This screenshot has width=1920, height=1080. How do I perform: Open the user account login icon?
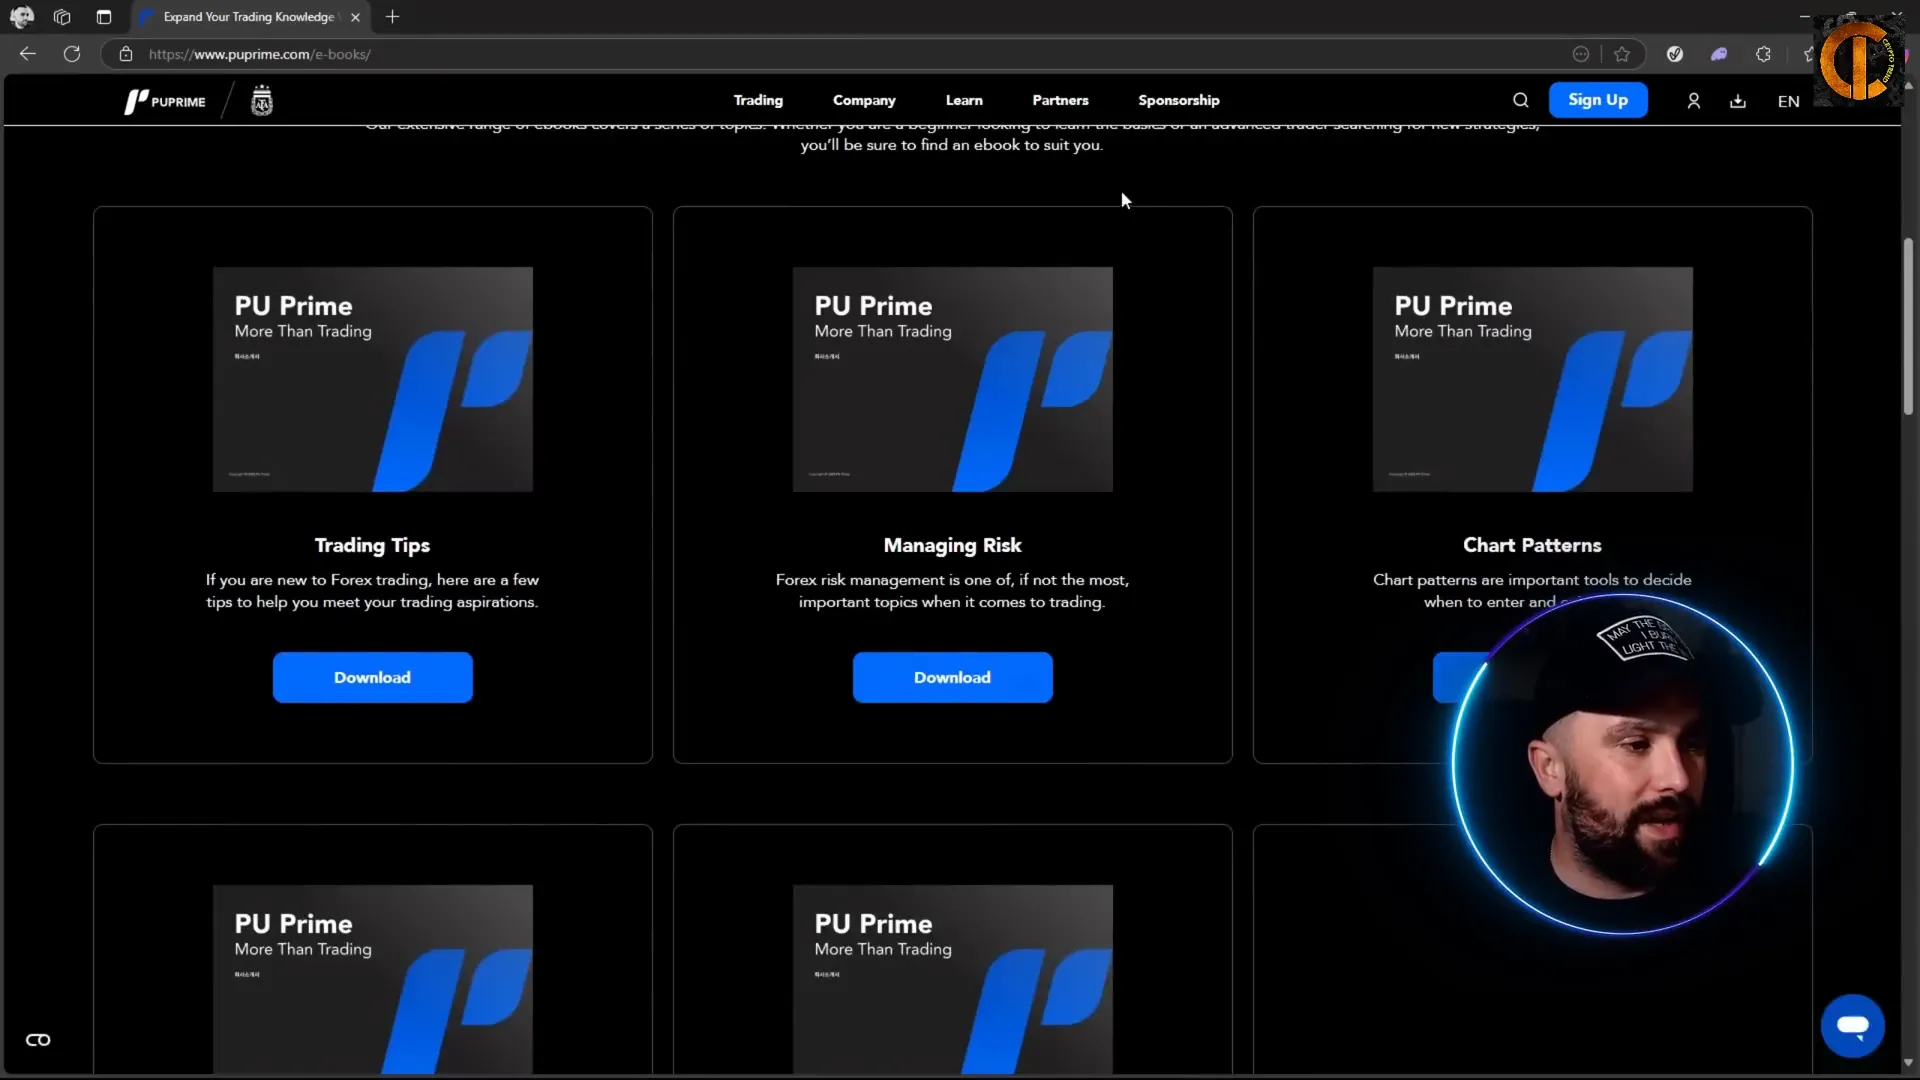[1693, 101]
